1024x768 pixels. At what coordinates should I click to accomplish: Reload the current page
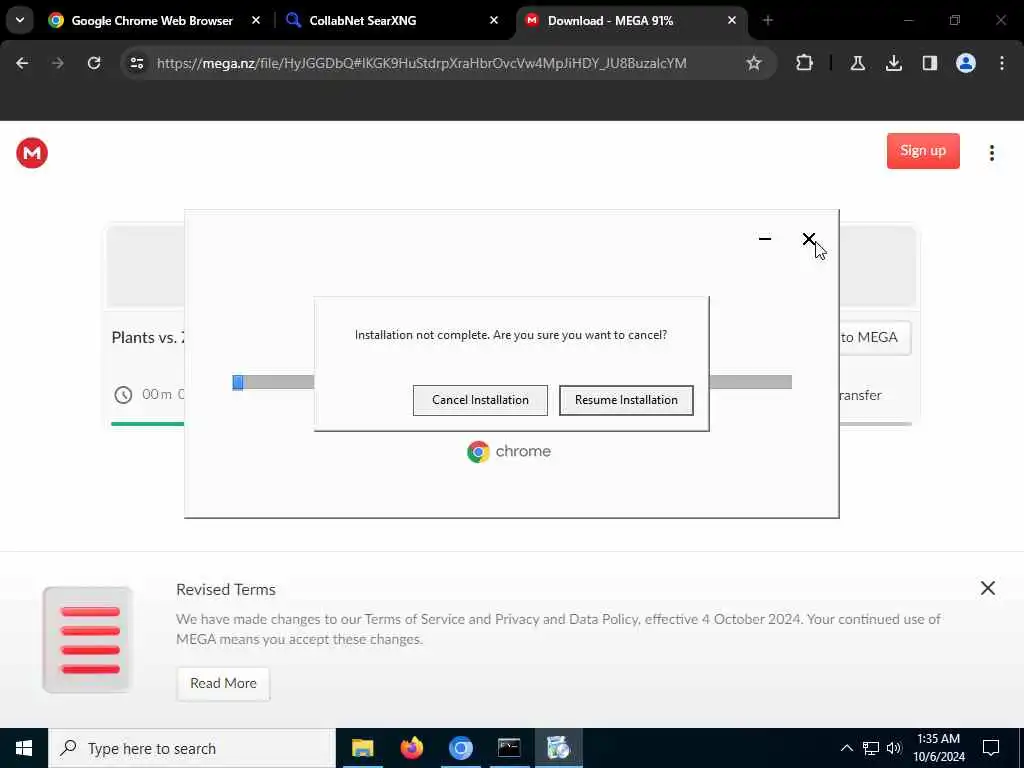tap(94, 63)
